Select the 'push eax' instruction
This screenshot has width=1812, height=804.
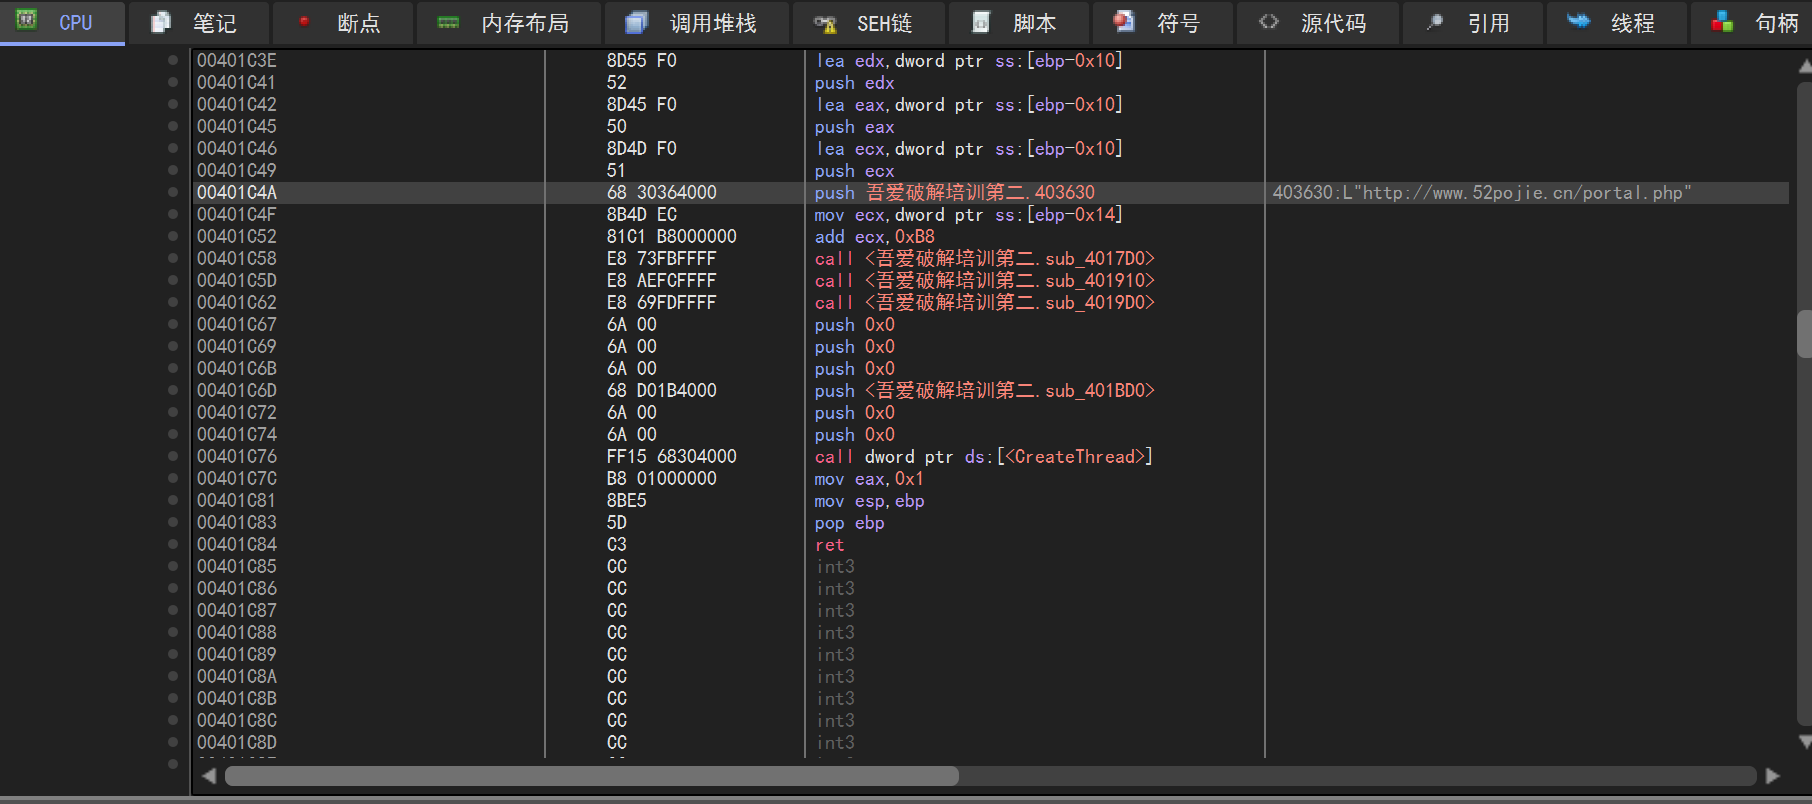855,127
